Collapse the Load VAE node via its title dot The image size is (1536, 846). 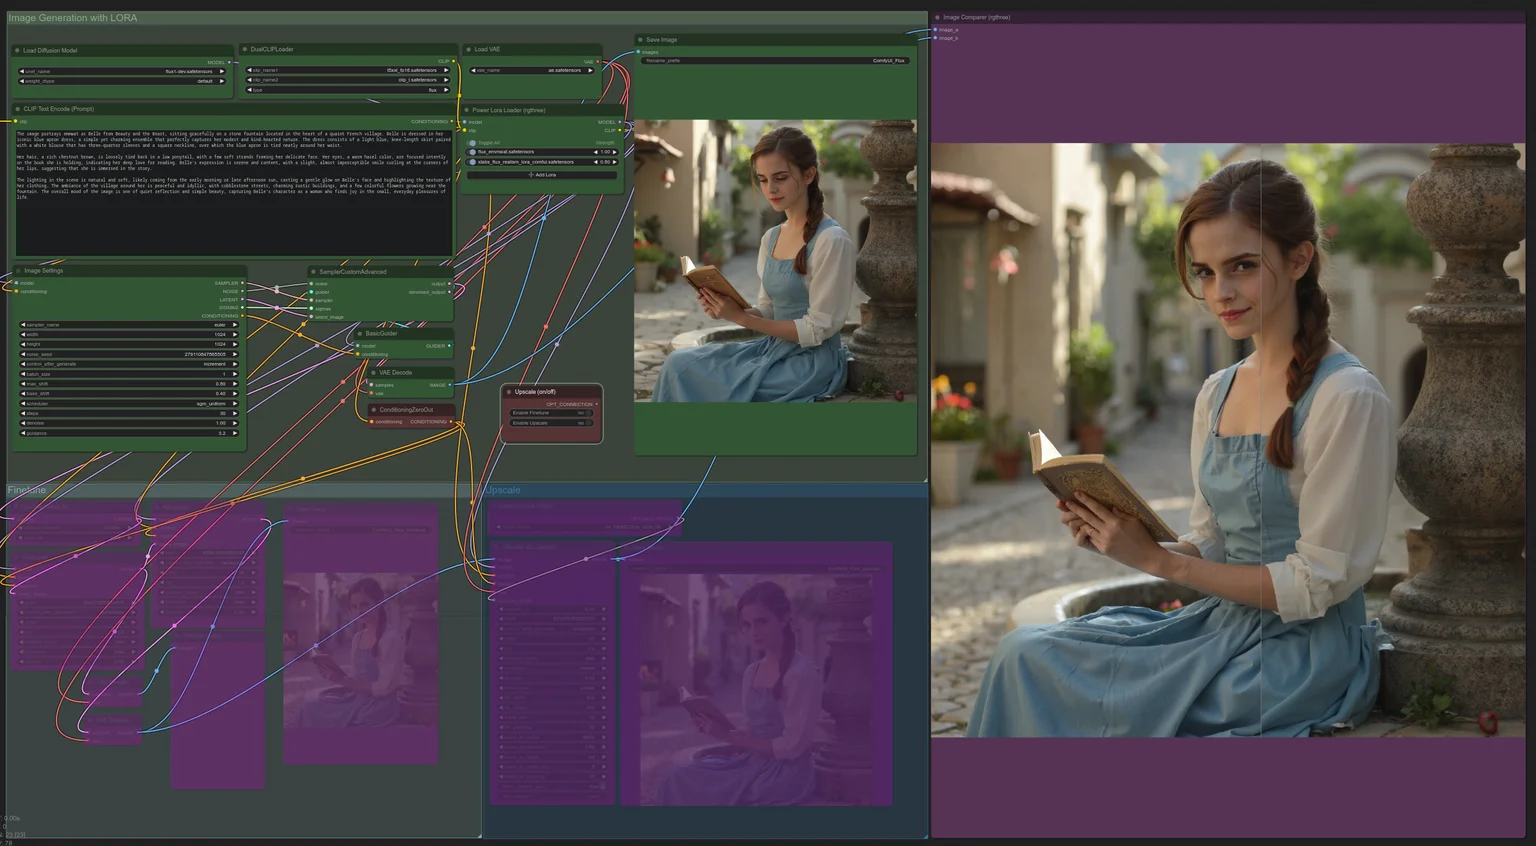(468, 49)
